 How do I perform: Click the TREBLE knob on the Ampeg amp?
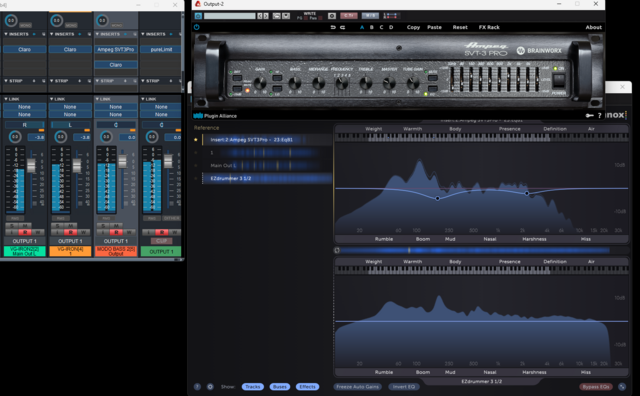click(365, 83)
